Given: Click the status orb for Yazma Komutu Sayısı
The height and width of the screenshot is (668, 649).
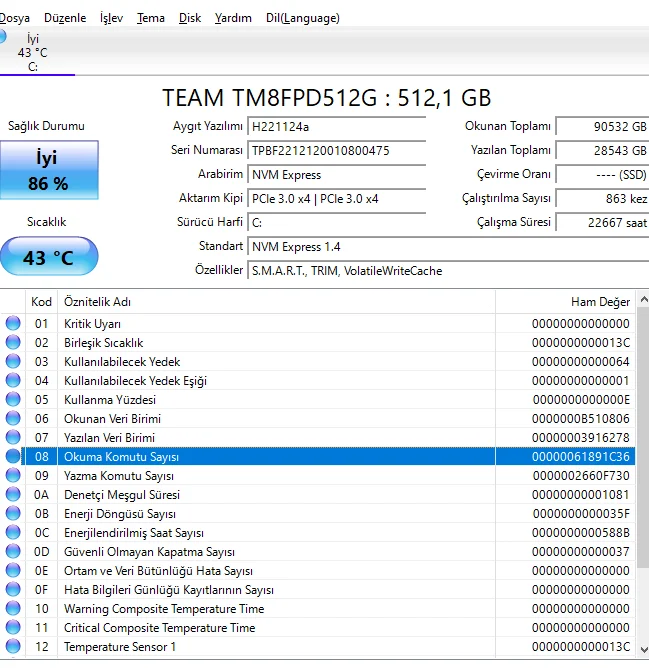Looking at the screenshot, I should (13, 475).
